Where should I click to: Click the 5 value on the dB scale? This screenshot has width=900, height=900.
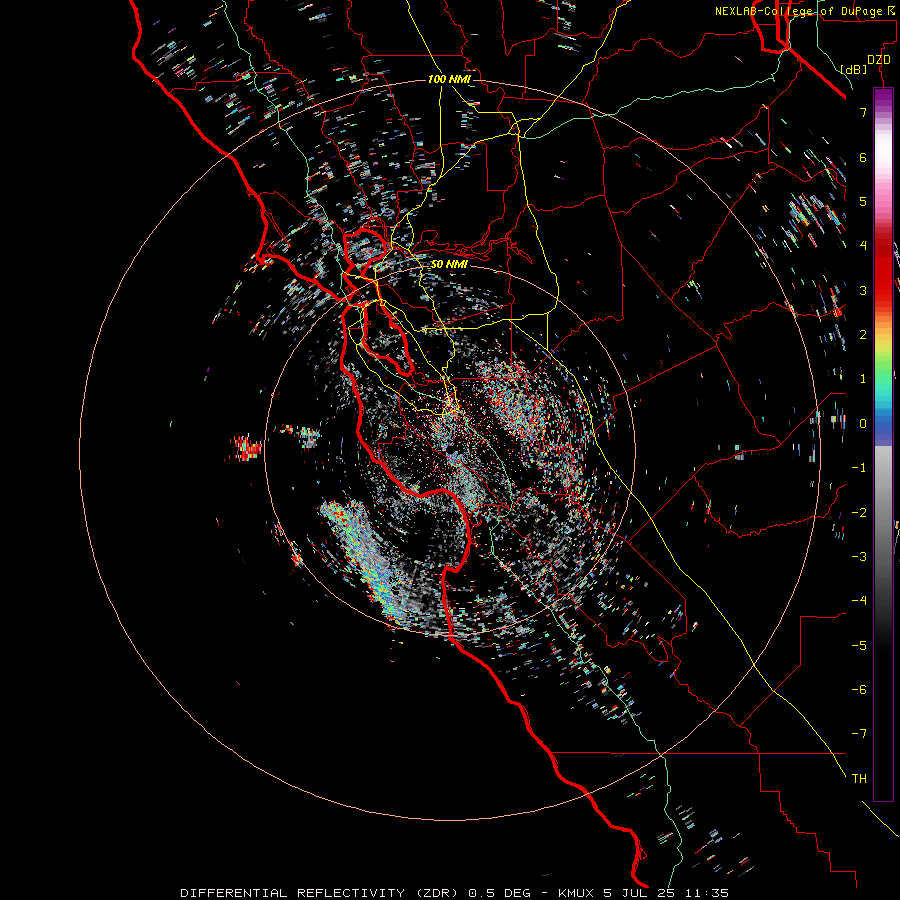point(863,201)
